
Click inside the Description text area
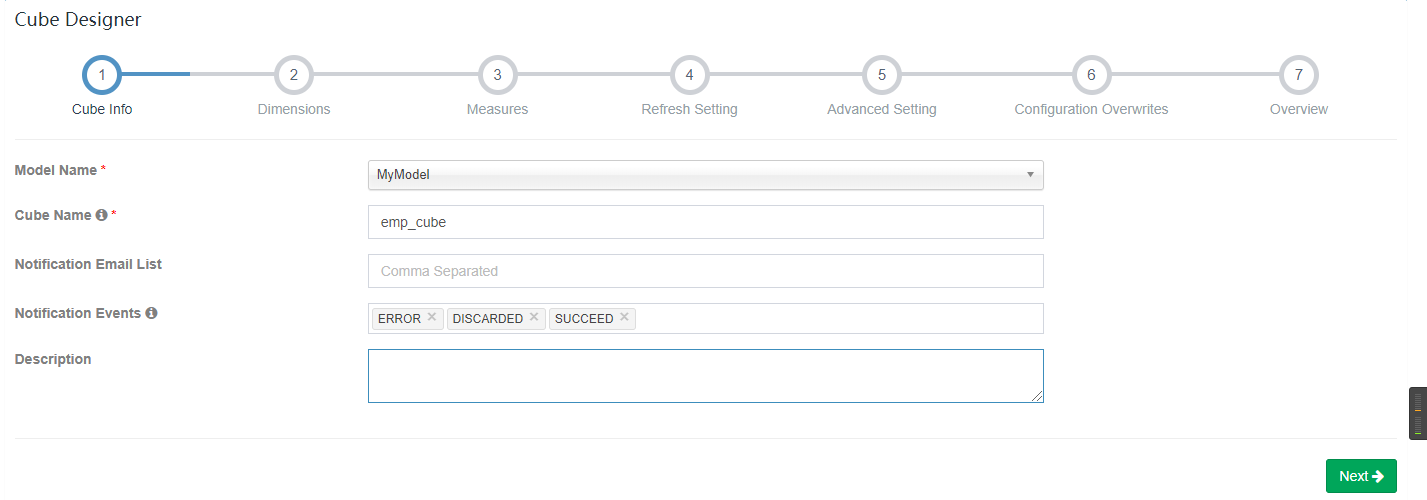click(705, 376)
